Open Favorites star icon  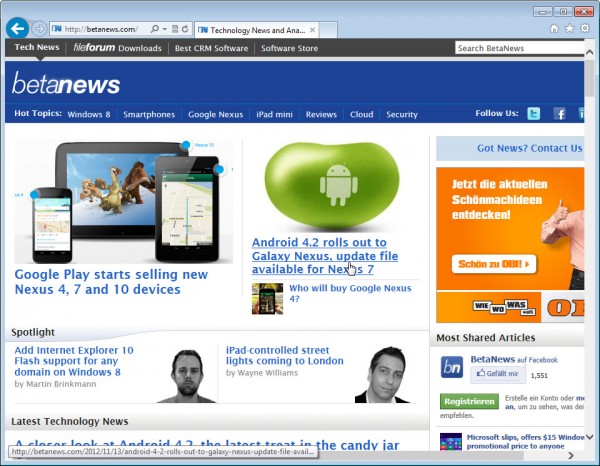tap(569, 28)
